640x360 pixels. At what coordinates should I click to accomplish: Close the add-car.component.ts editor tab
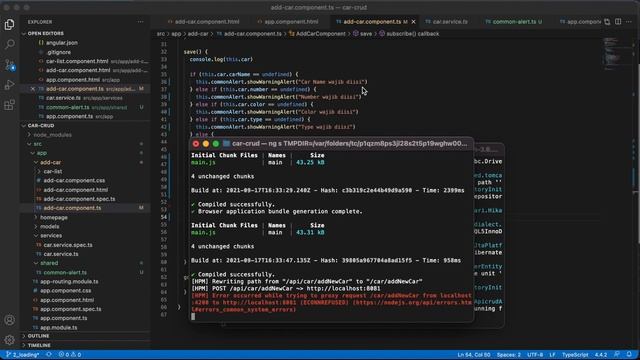(413, 22)
